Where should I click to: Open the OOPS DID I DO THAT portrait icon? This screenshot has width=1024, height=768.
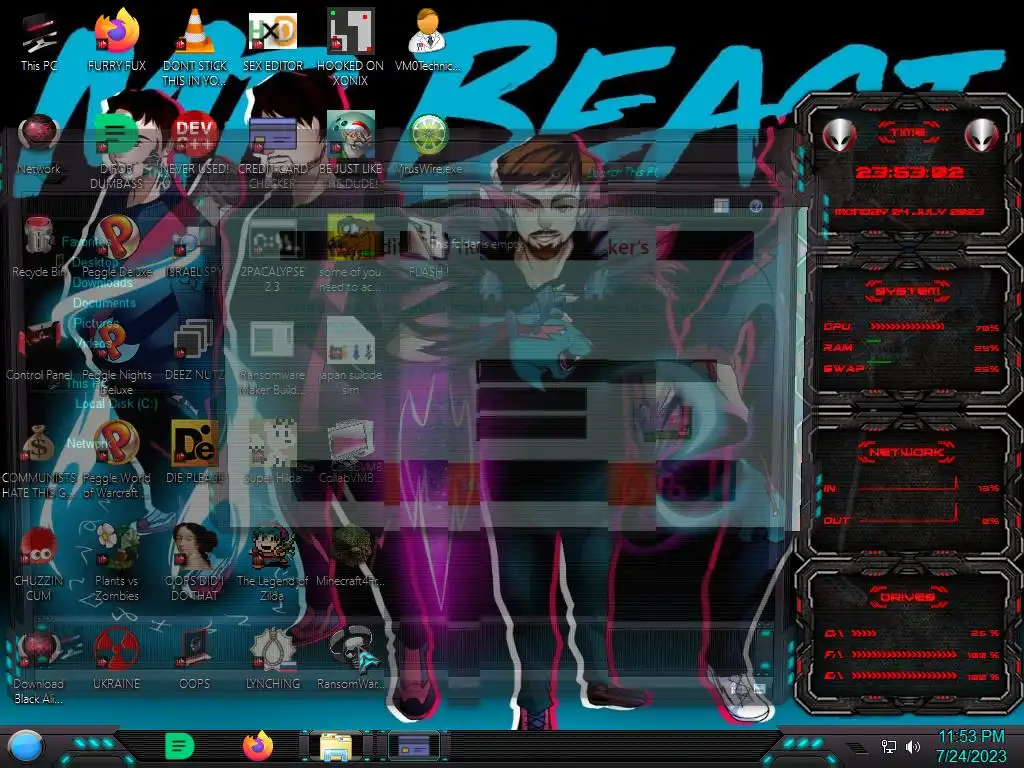194,563
